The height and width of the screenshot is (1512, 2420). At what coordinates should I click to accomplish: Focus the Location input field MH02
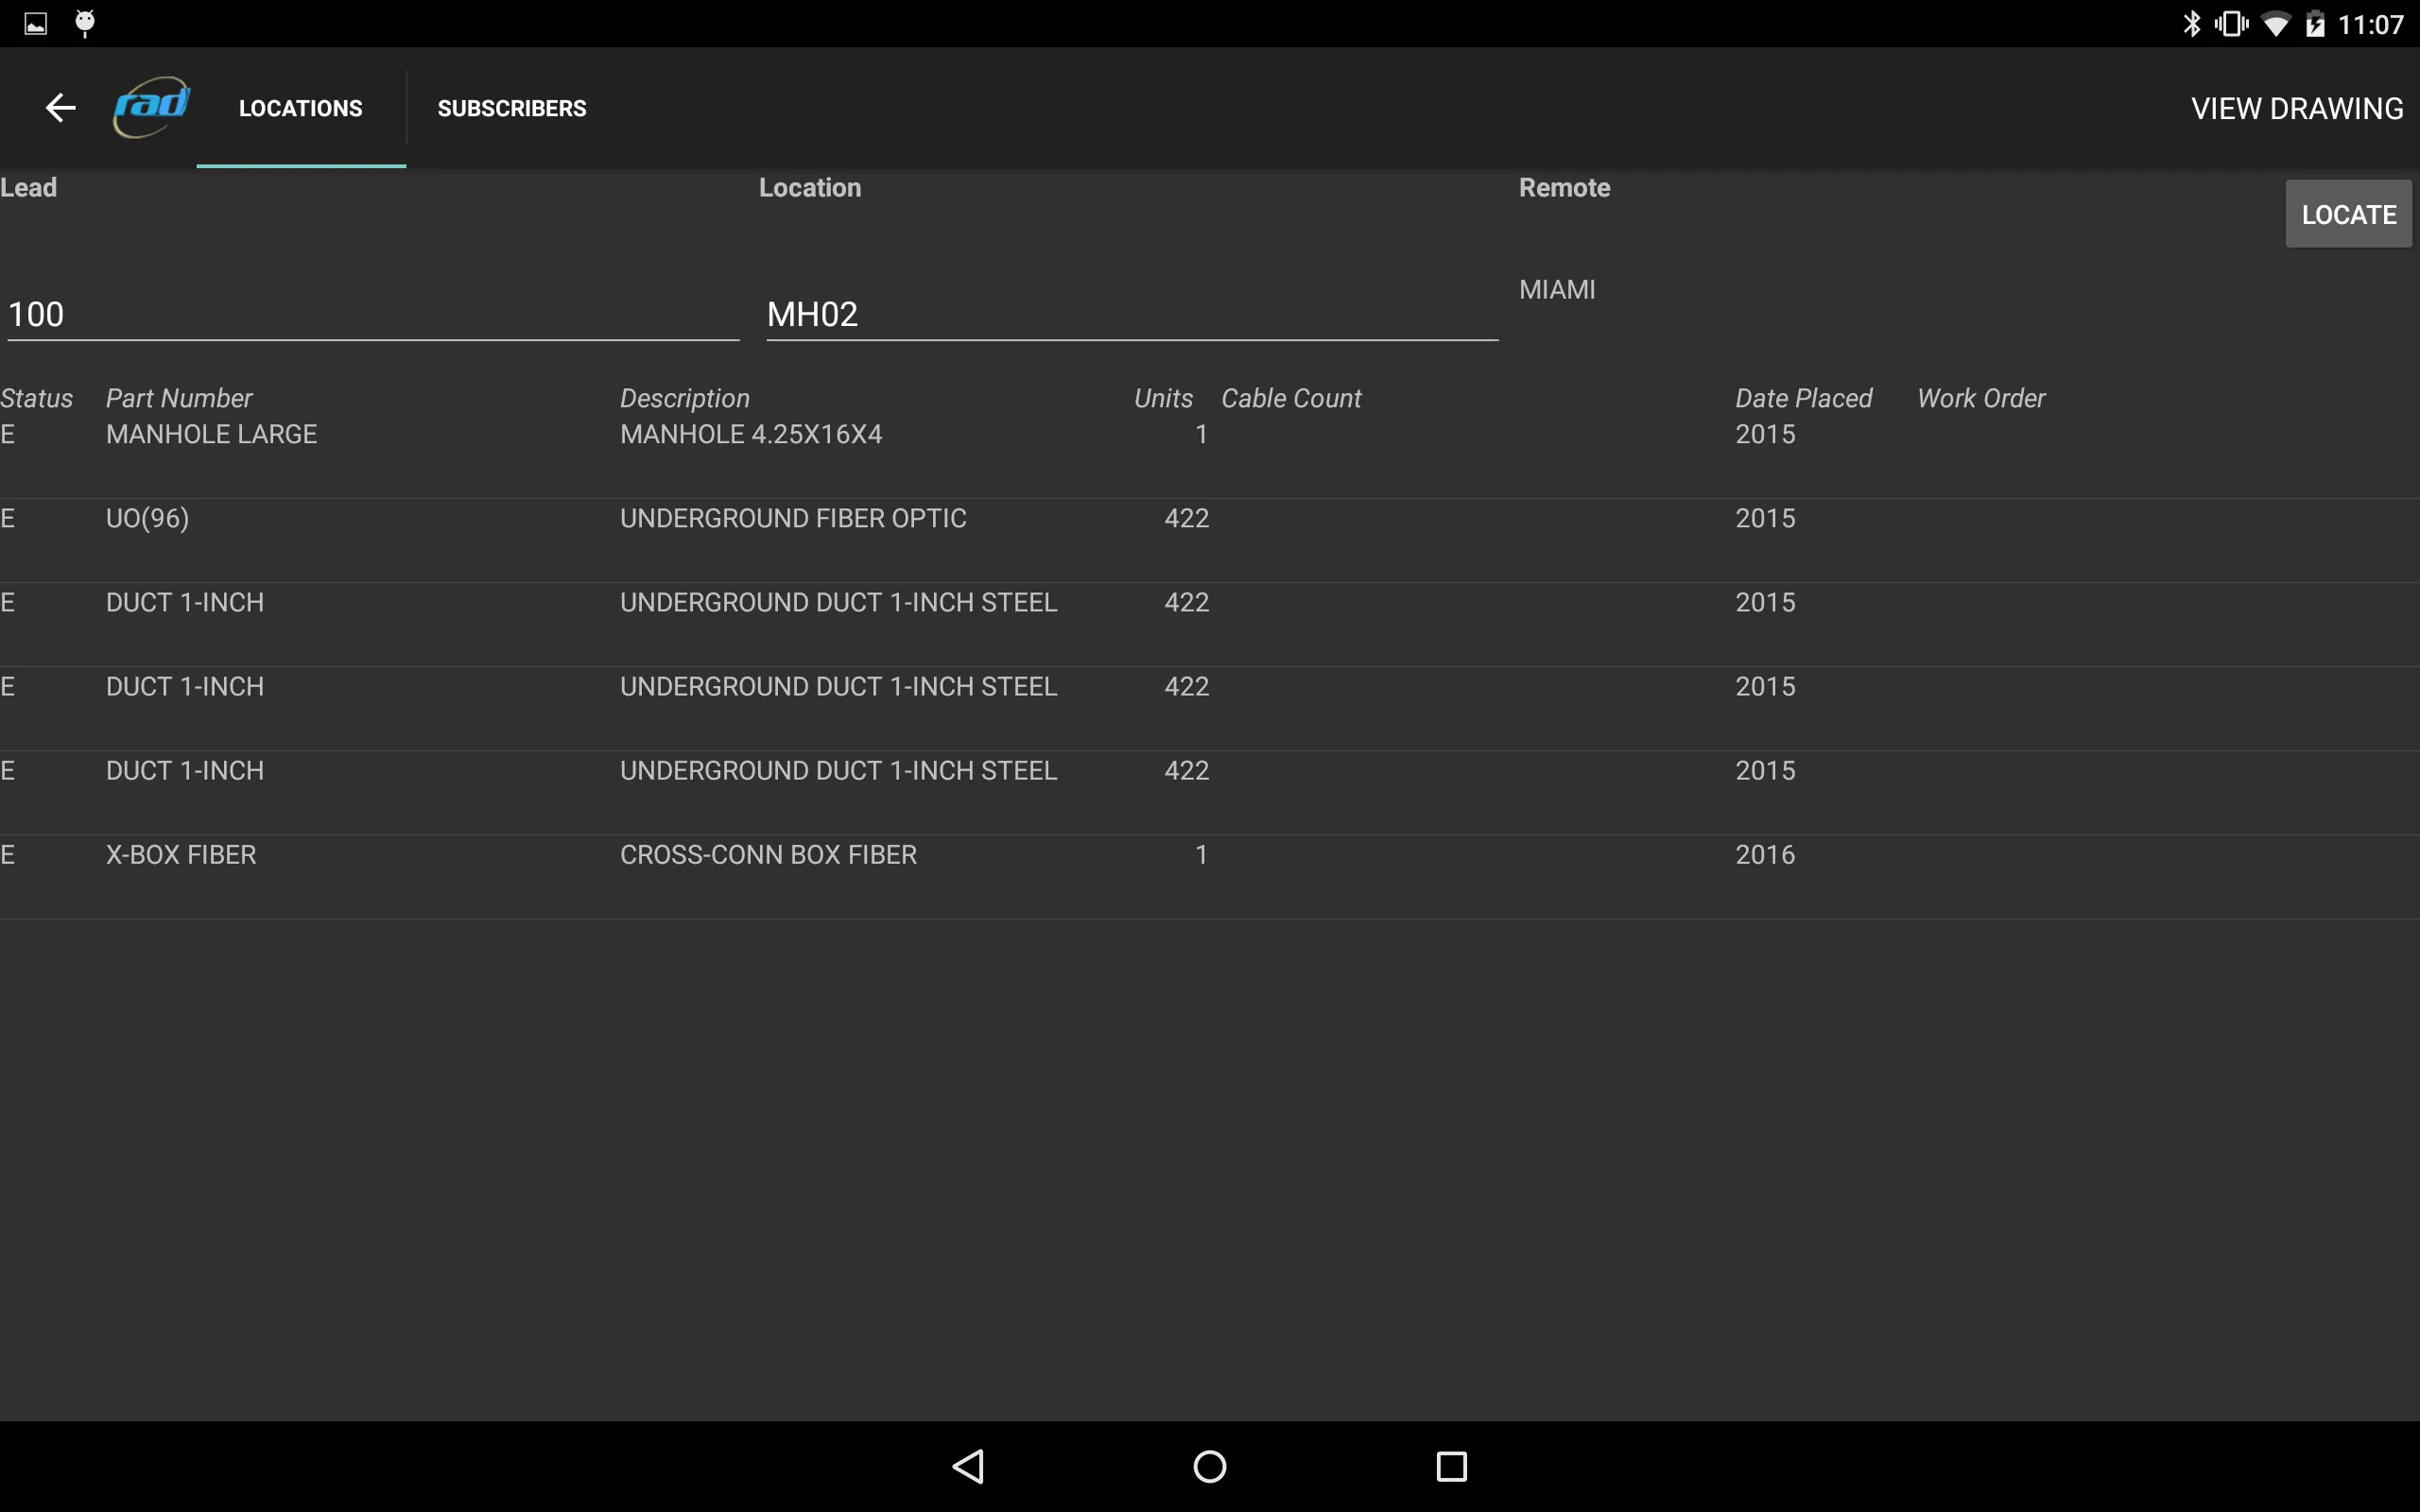point(1132,314)
